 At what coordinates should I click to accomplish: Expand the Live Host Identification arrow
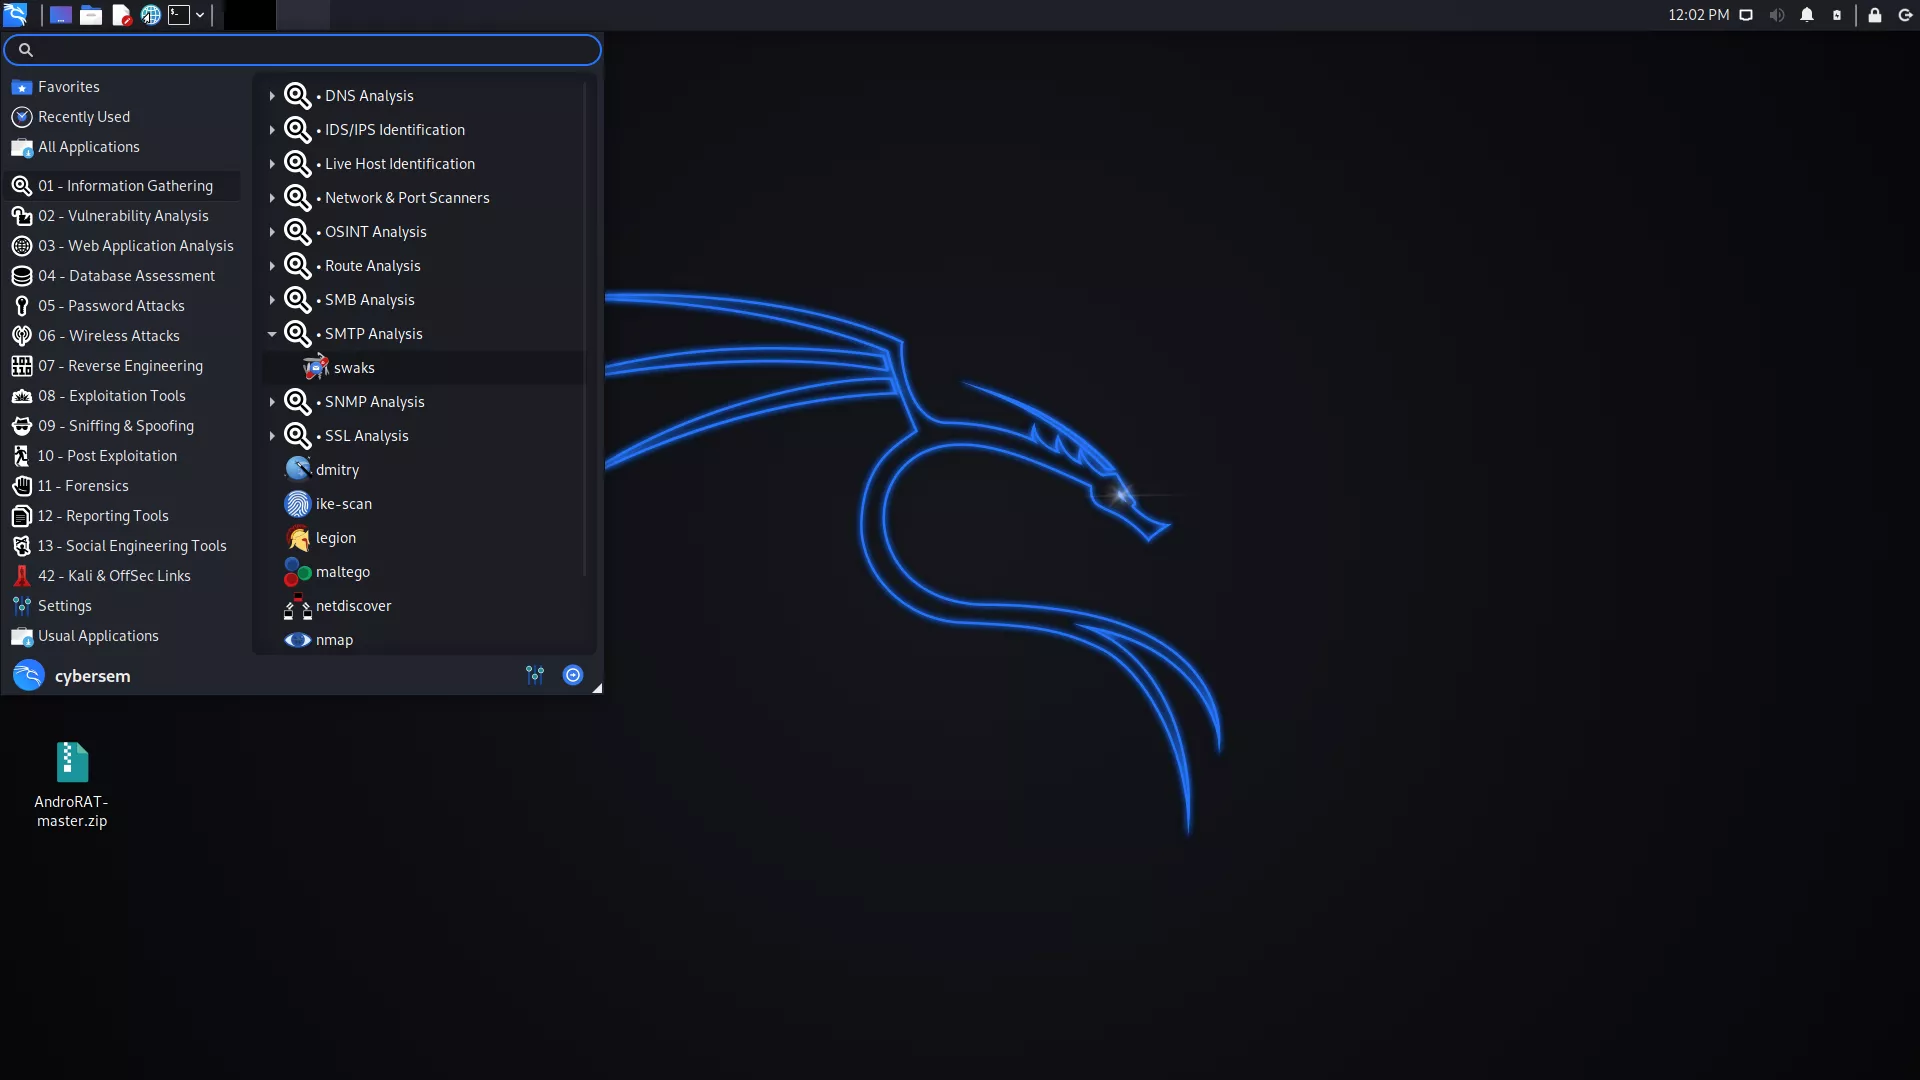[x=271, y=164]
